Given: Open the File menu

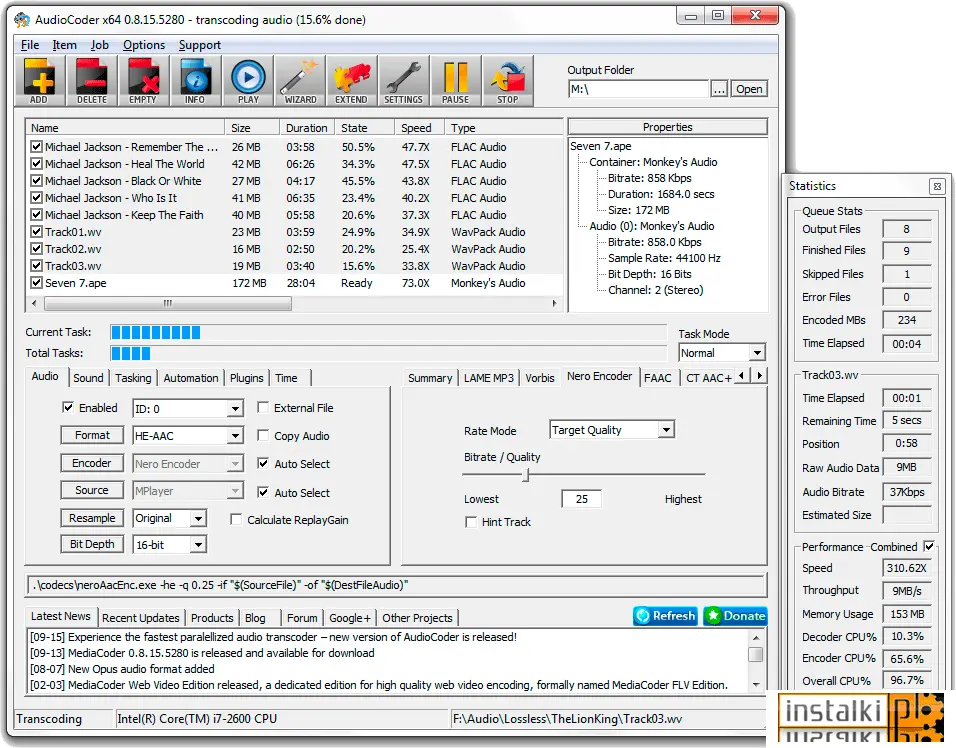Looking at the screenshot, I should pos(30,45).
